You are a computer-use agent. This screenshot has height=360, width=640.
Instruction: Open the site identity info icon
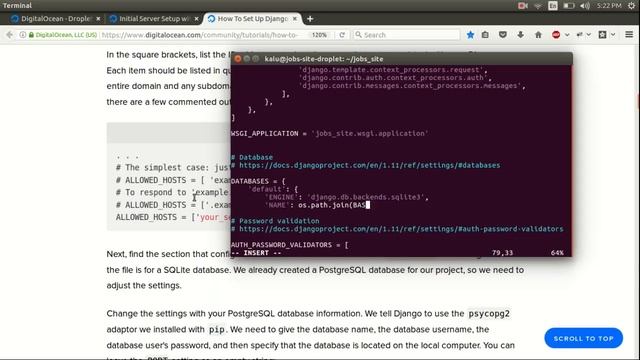click(x=22, y=35)
